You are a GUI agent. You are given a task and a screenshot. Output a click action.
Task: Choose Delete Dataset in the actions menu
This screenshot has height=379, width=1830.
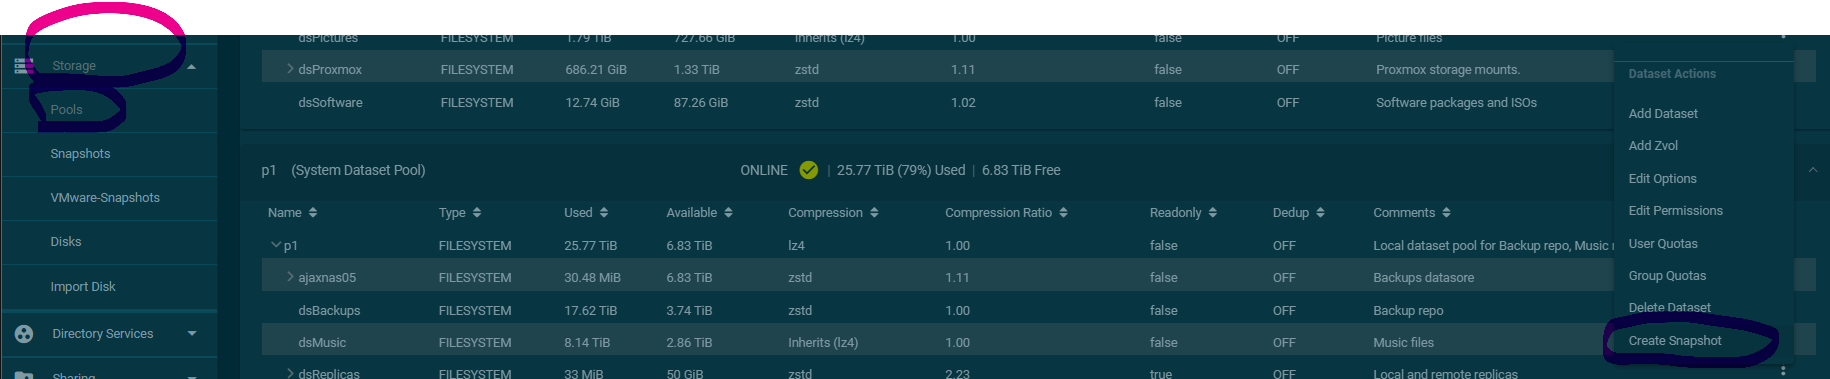click(x=1669, y=308)
